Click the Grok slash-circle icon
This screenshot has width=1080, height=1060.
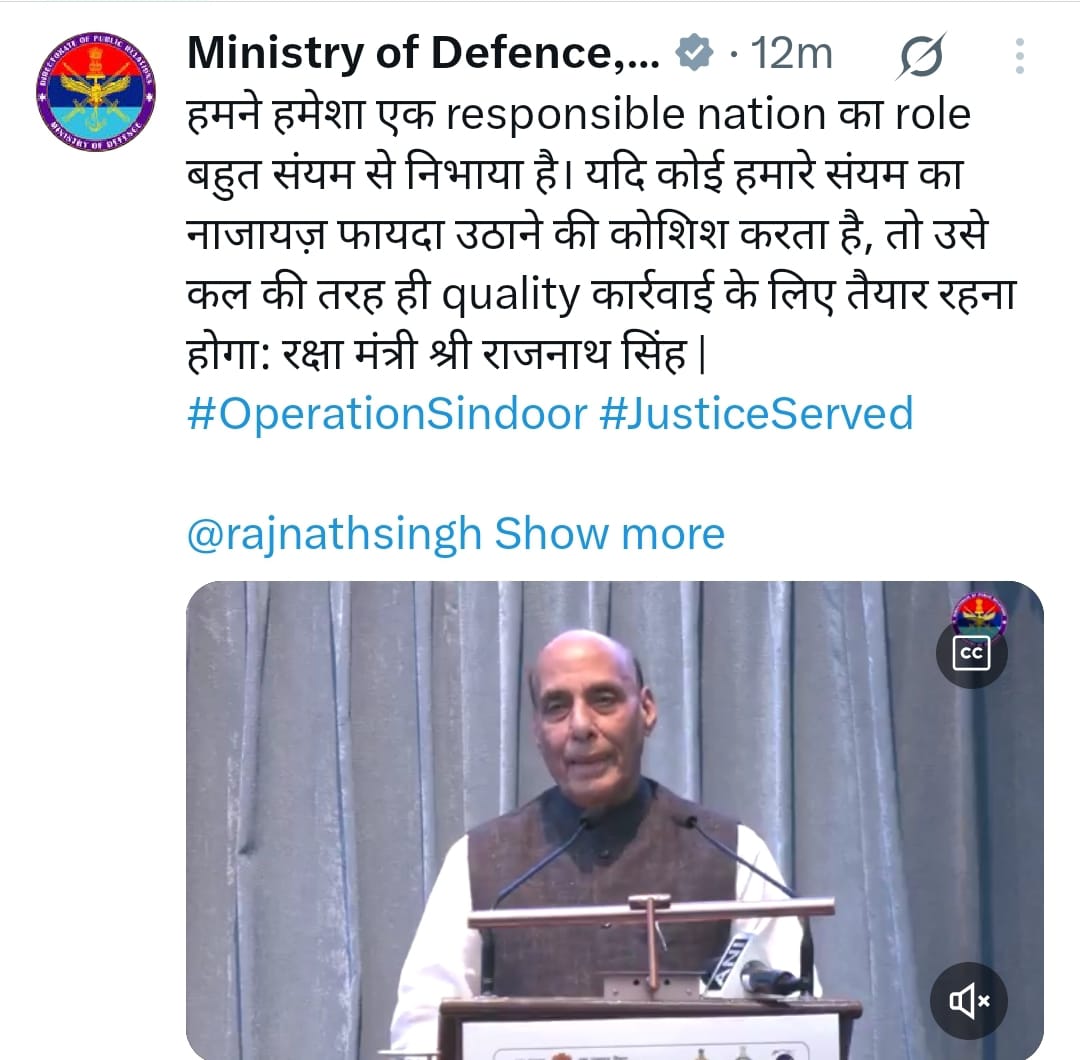921,56
